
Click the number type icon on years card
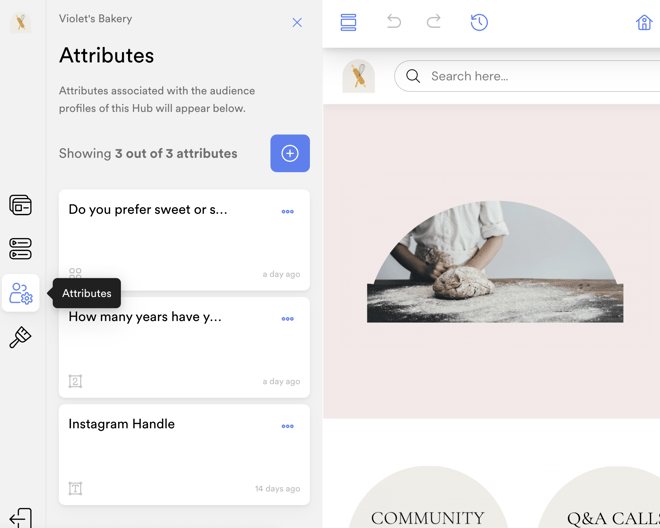click(x=75, y=381)
